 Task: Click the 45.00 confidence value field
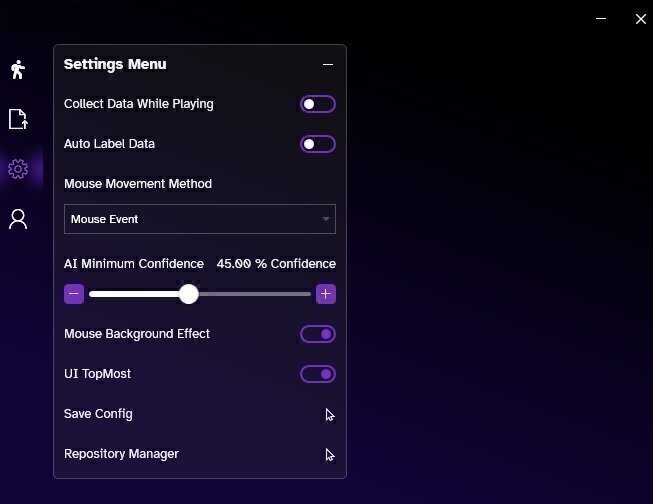pos(234,264)
